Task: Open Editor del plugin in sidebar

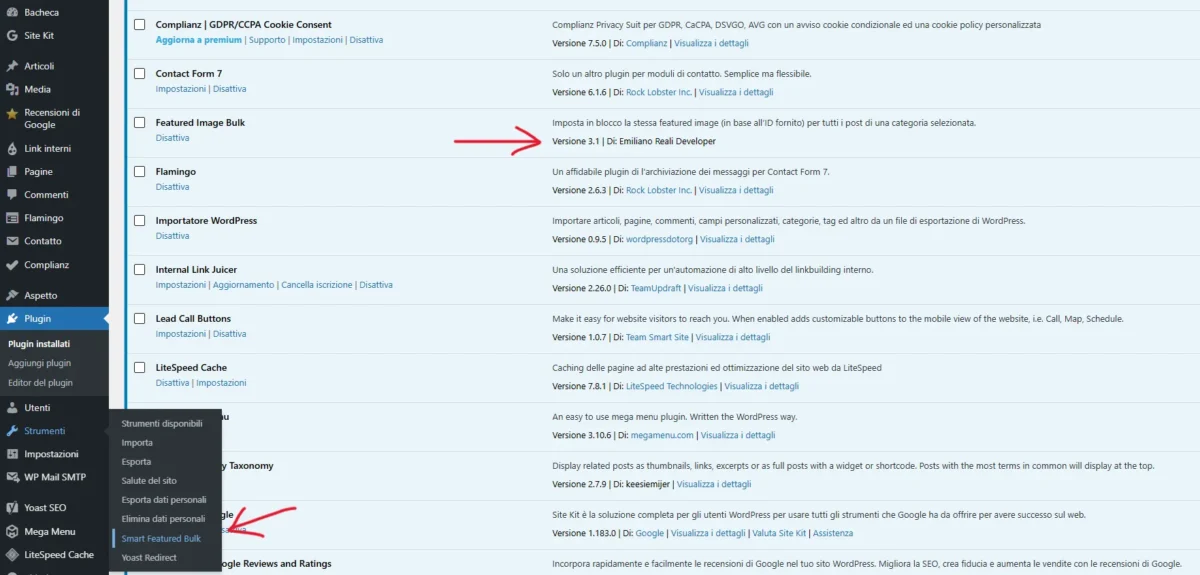Action: click(40, 382)
